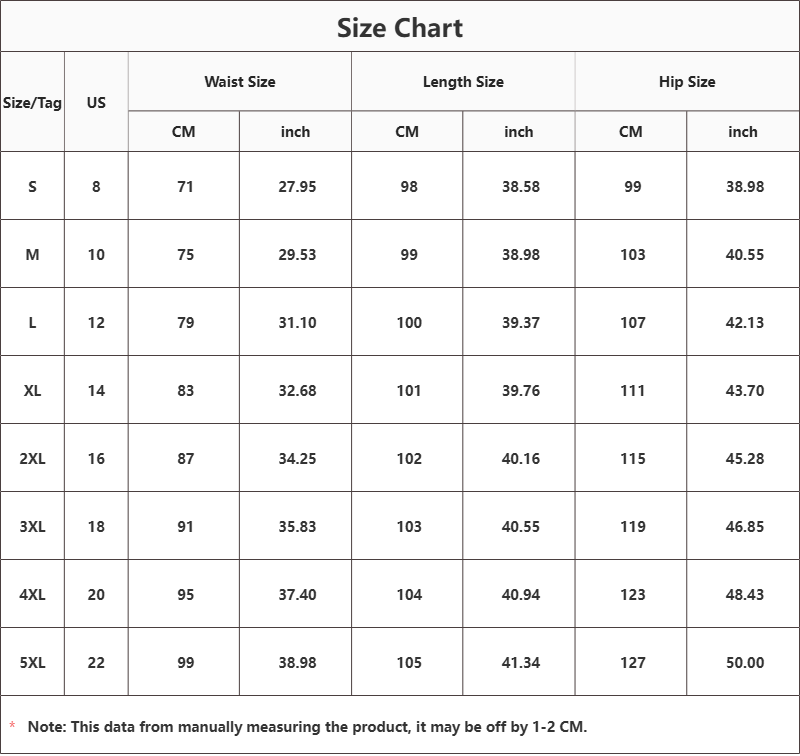Click the 5XL size row label

pyautogui.click(x=32, y=663)
